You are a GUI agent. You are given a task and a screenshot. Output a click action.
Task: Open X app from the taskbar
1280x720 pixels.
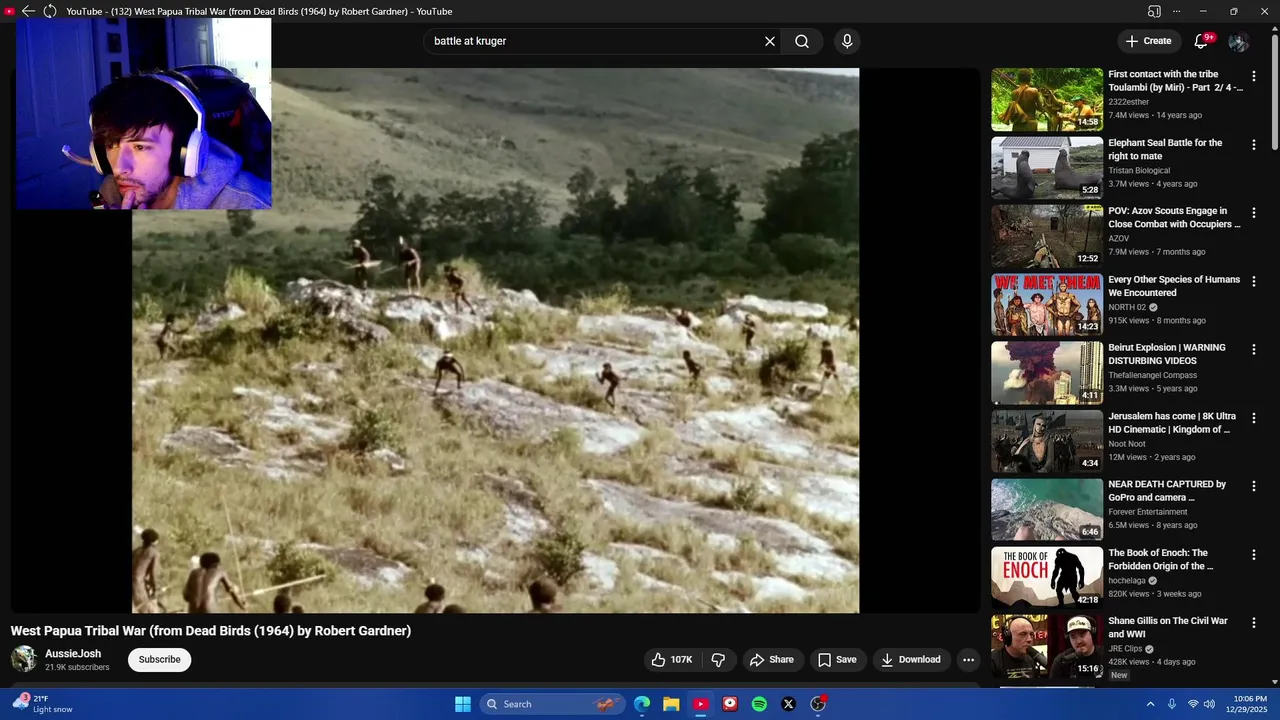click(x=788, y=704)
